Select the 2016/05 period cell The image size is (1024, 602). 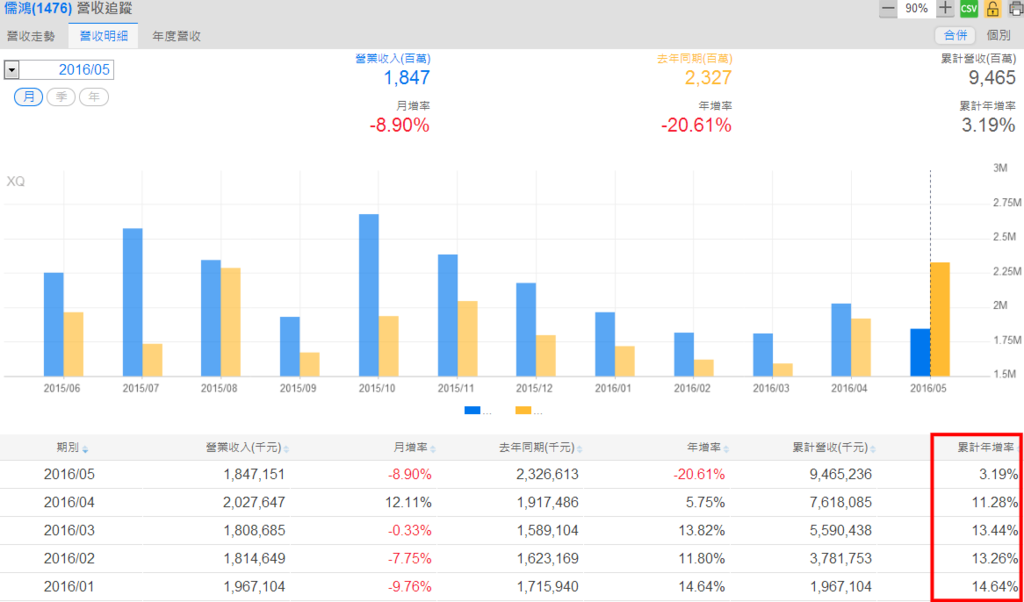click(x=69, y=474)
